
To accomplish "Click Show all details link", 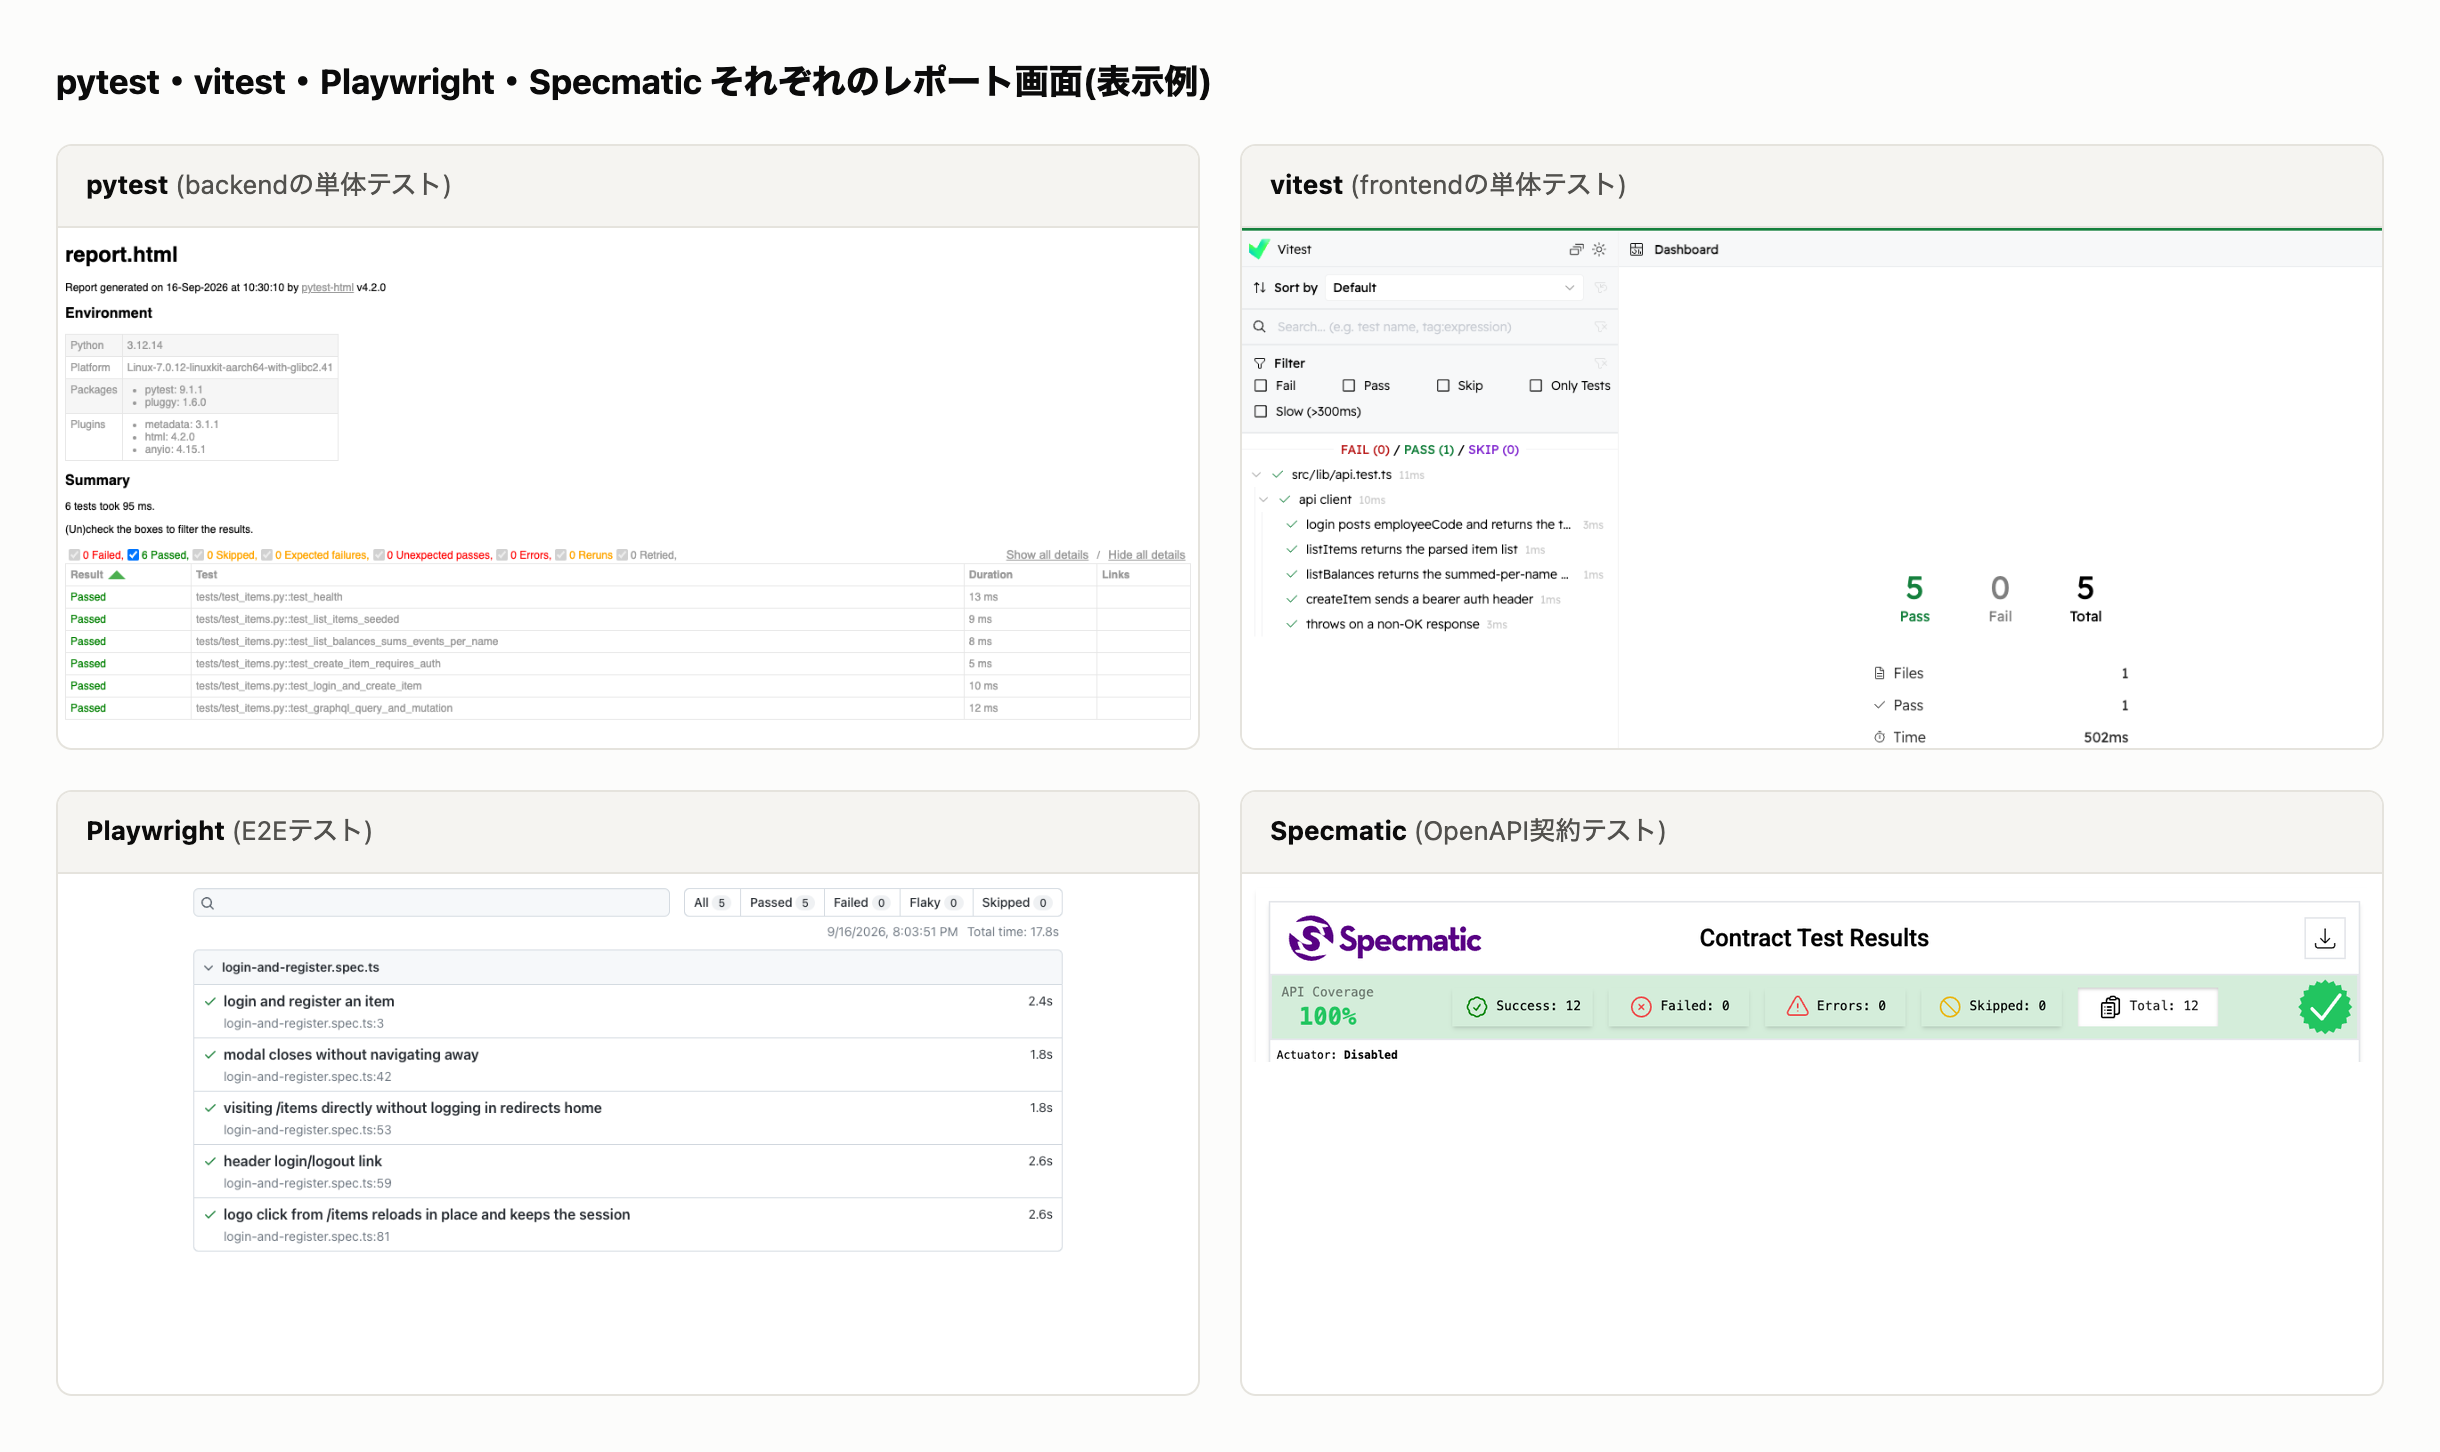I will pos(1047,555).
